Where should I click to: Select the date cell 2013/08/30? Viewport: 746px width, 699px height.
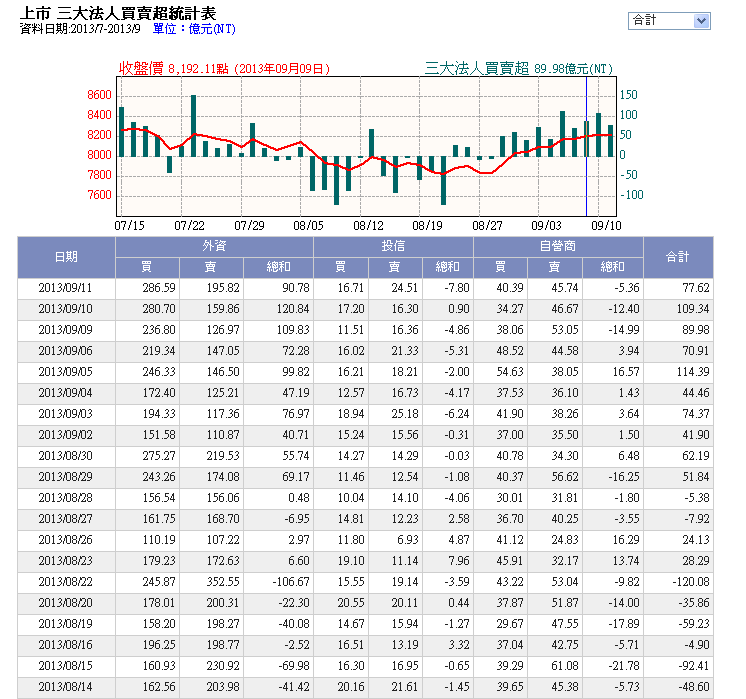(x=66, y=456)
